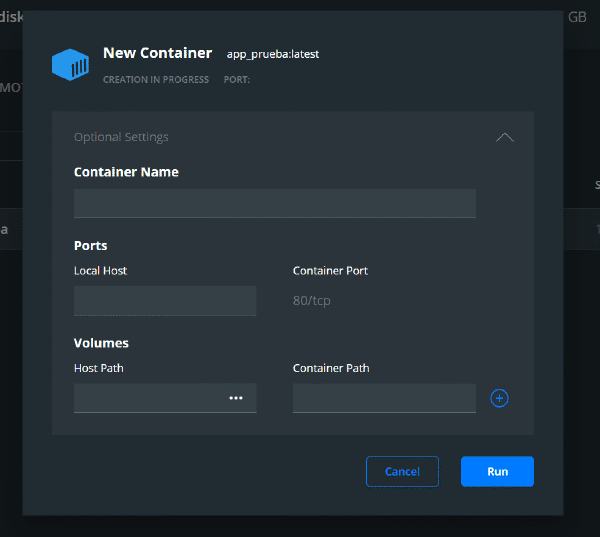Click the 80/tcp container port value
This screenshot has height=537, width=600.
point(312,300)
